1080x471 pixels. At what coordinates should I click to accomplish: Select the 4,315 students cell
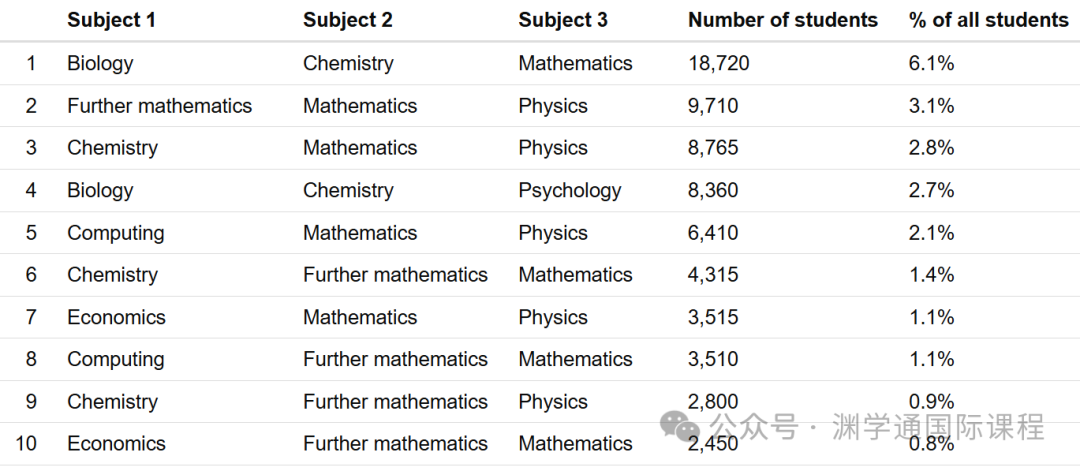(x=713, y=275)
